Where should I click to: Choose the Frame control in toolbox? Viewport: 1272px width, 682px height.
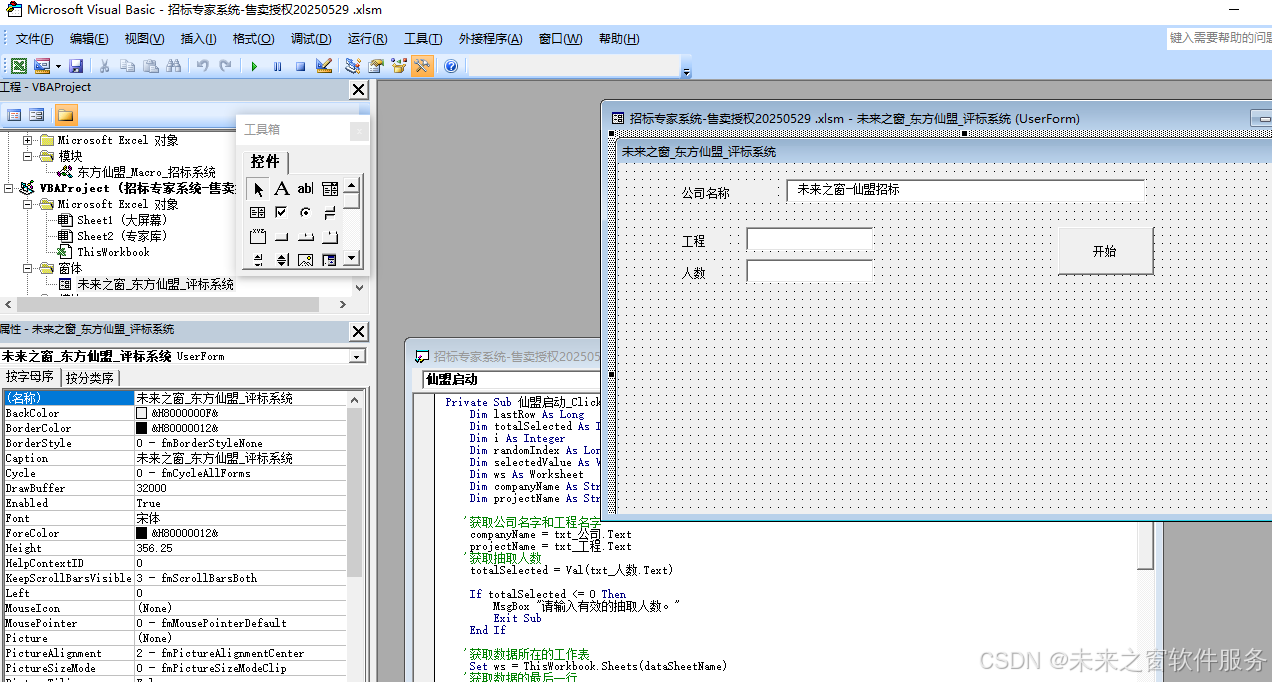point(258,236)
